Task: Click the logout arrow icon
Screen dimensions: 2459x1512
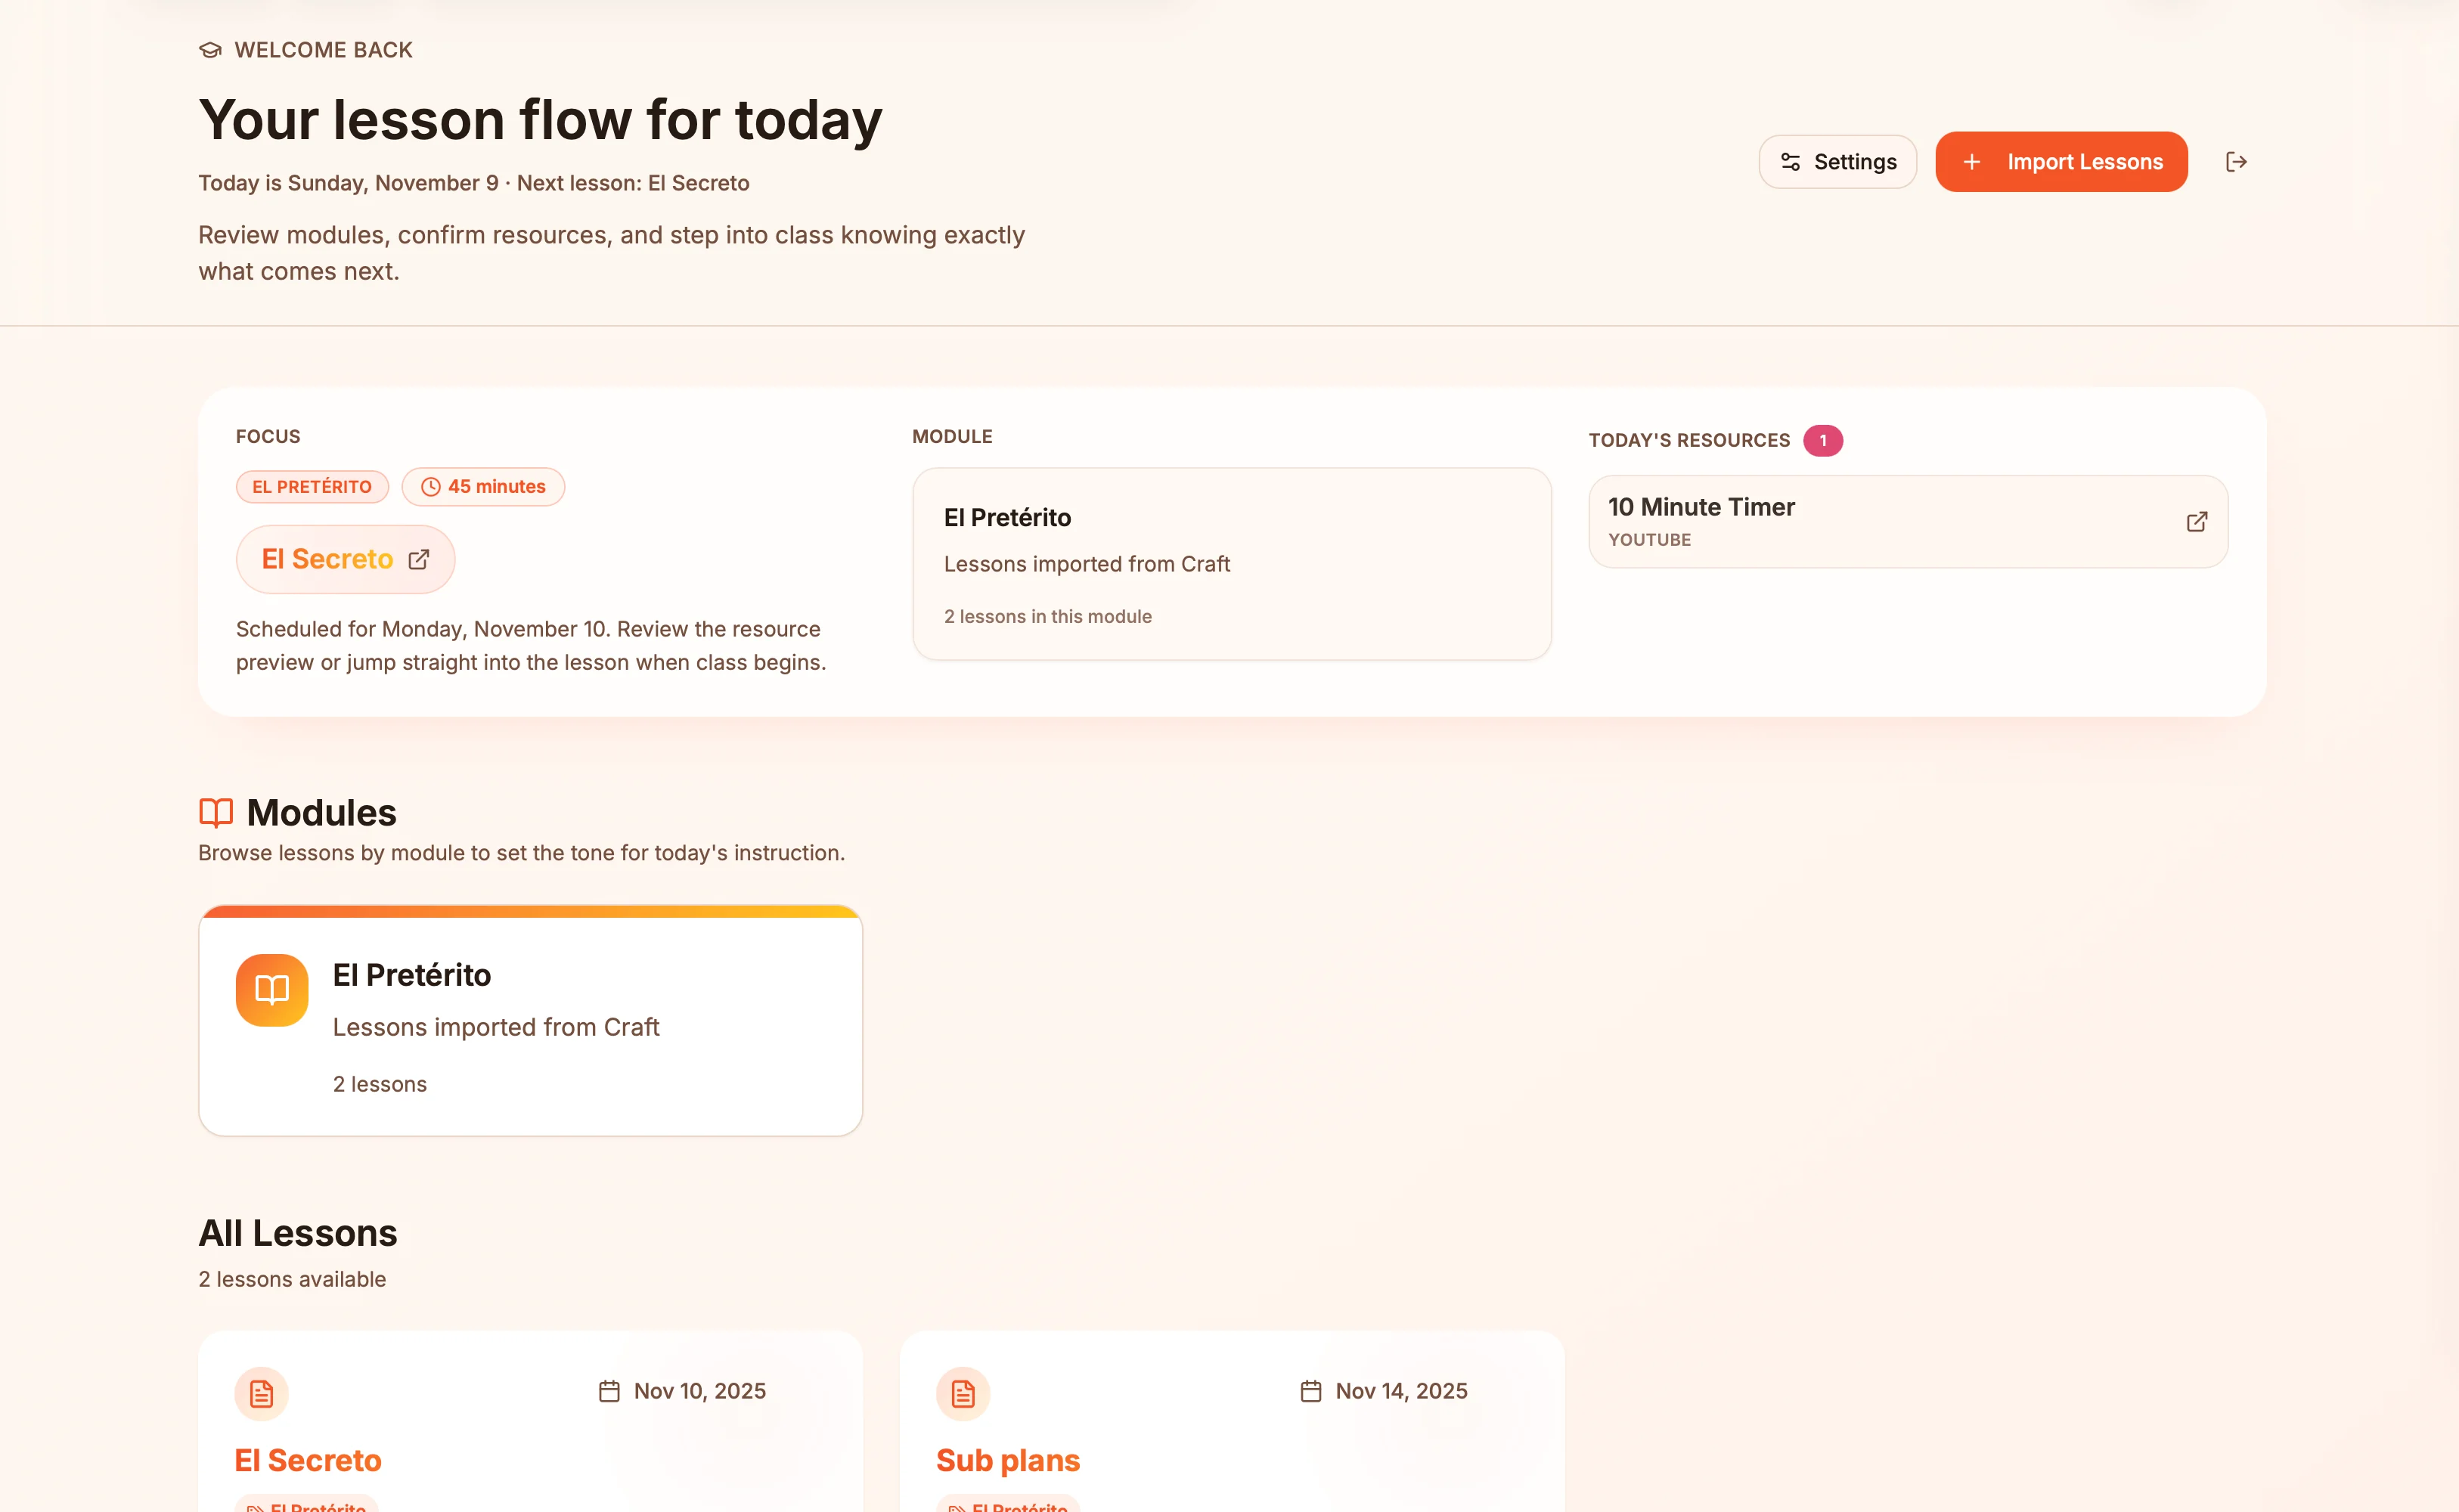Action: coord(2236,162)
